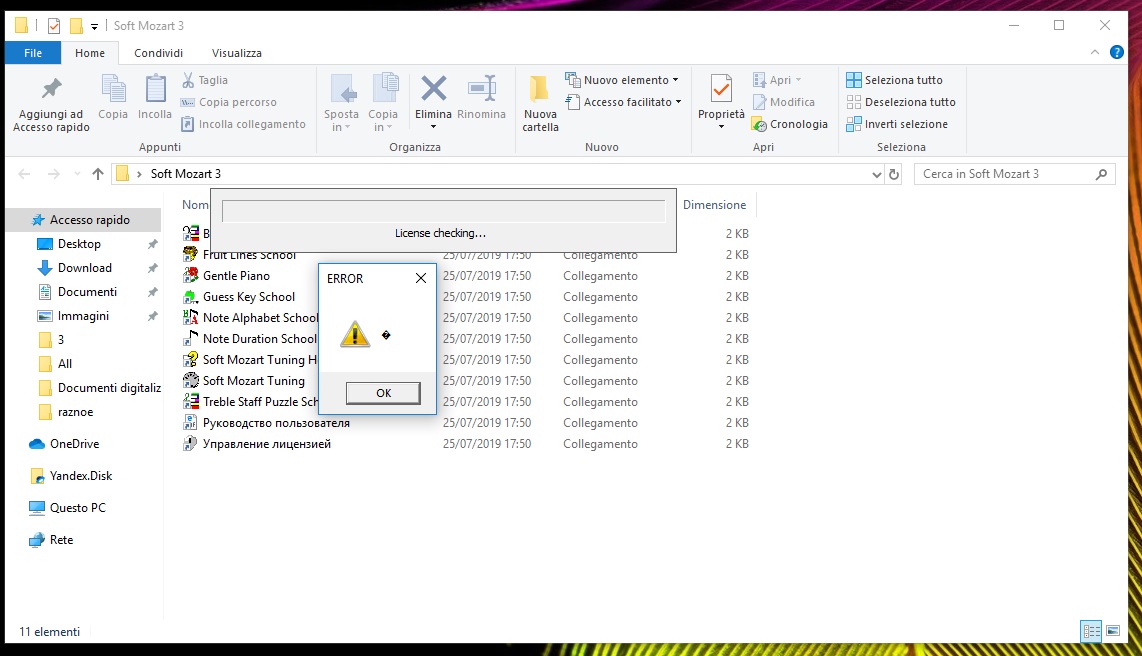Switch to details view in status bar
Viewport: 1142px width, 656px height.
click(1091, 631)
